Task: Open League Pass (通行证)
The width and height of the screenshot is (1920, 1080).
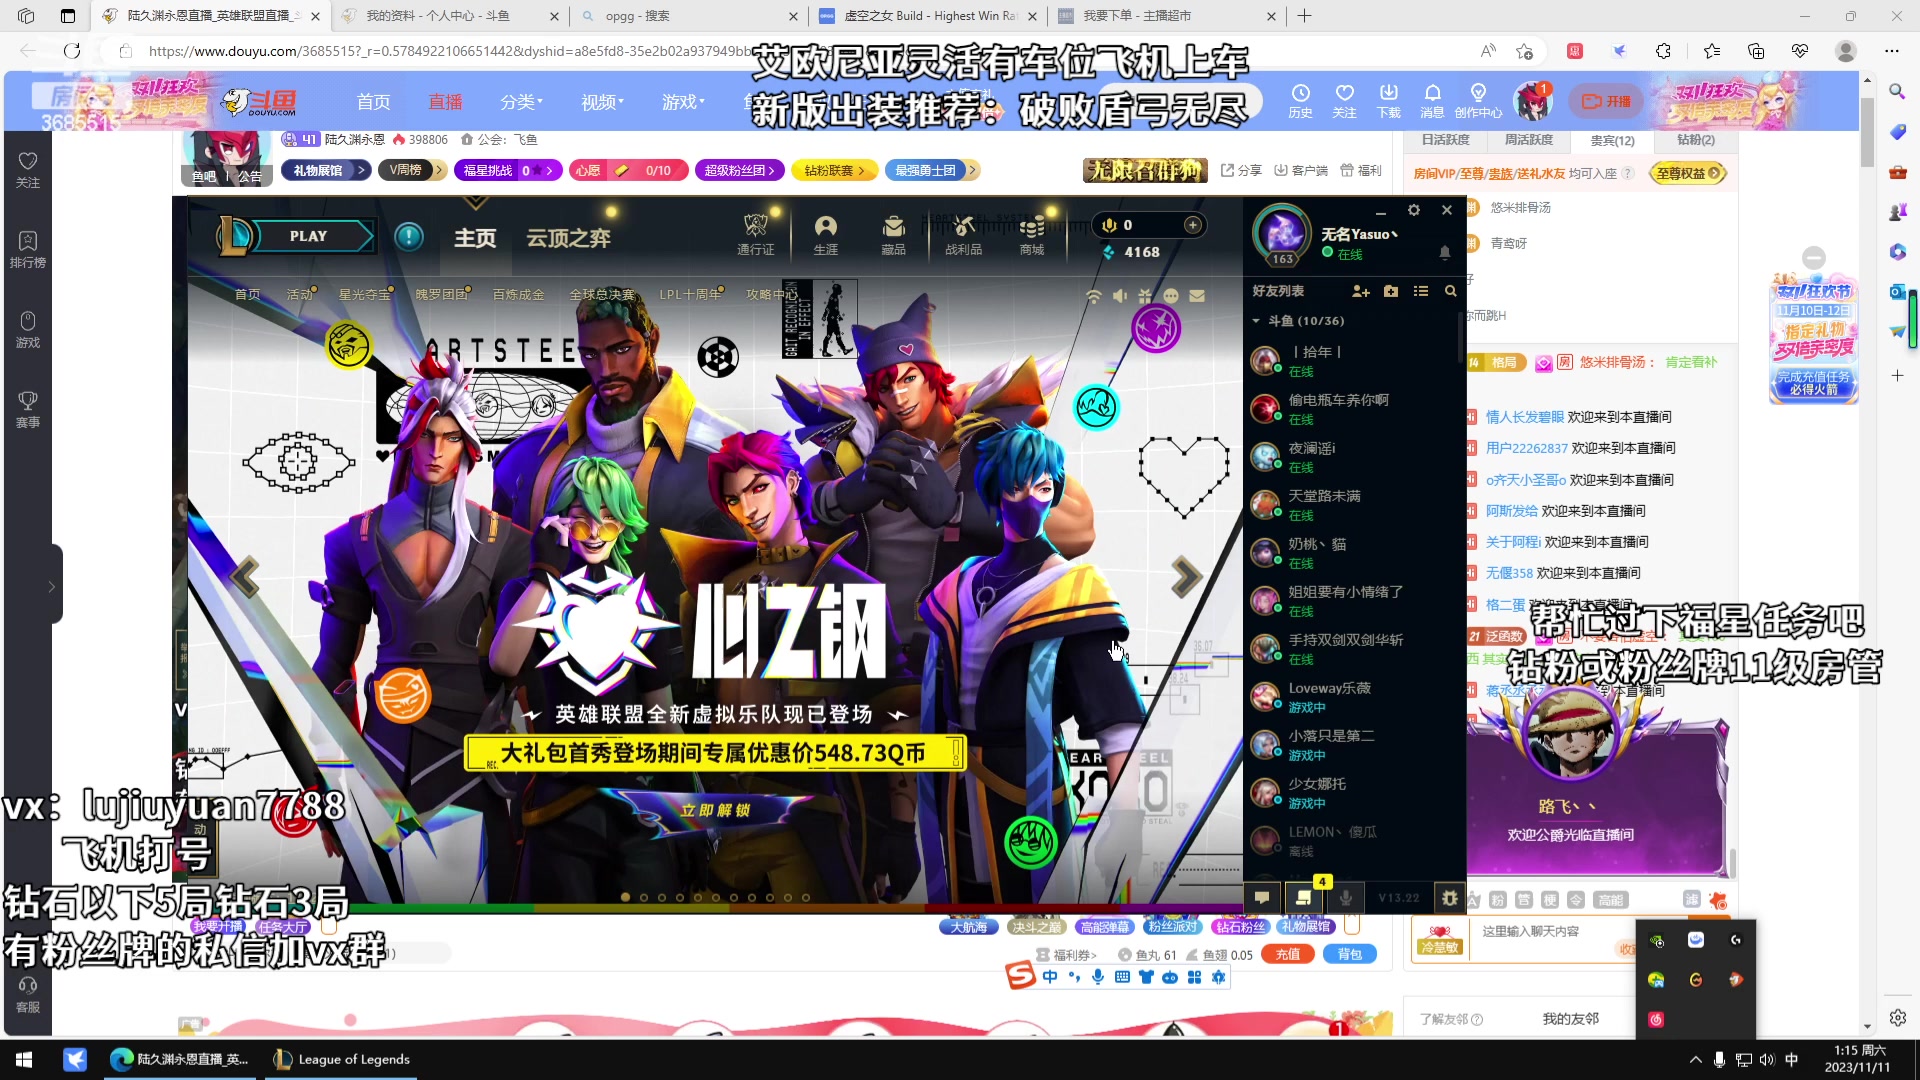Action: [756, 235]
